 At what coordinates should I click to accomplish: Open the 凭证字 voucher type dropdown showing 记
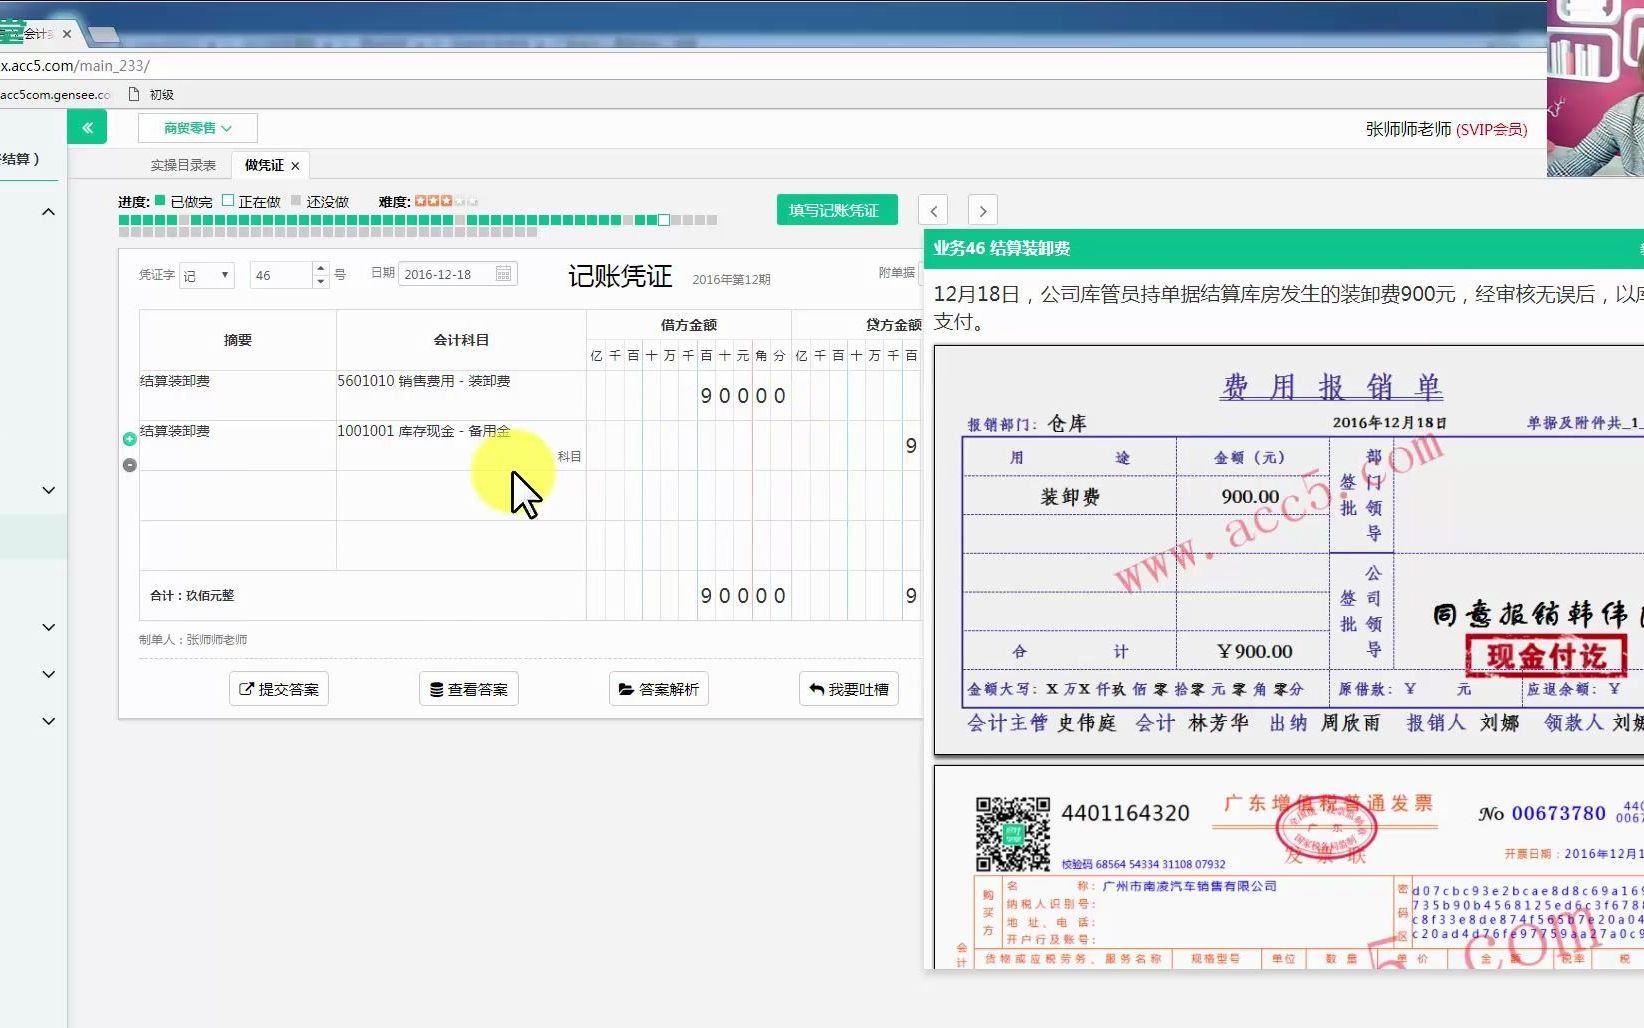(x=207, y=274)
